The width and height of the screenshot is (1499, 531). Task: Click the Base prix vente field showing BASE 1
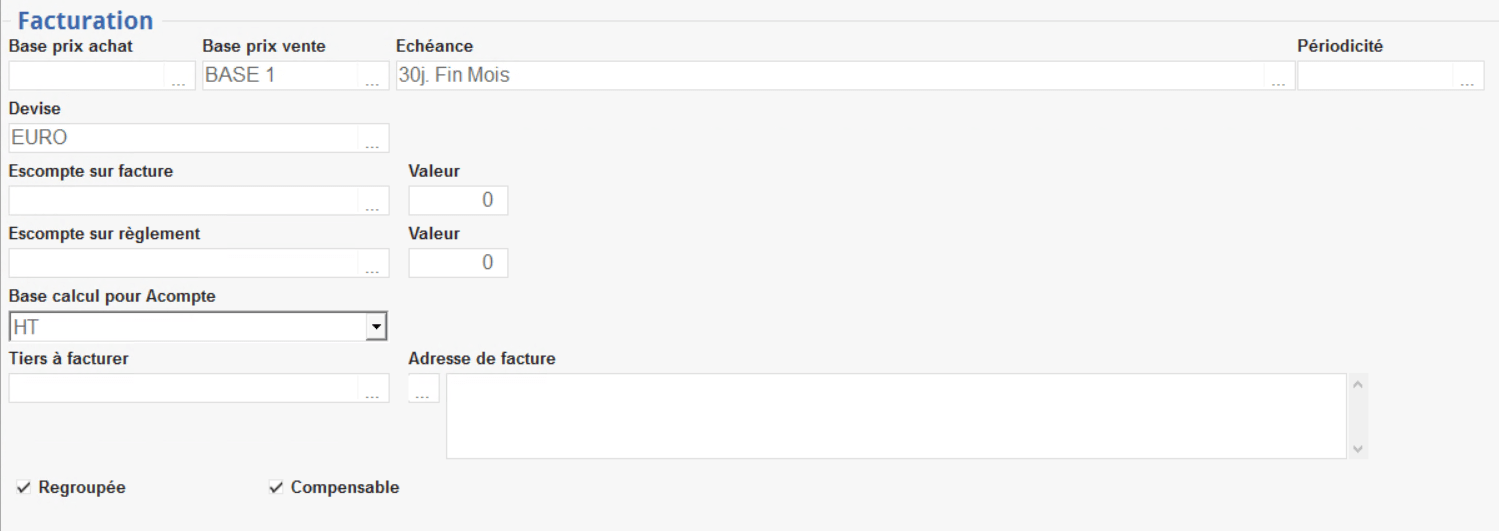coord(280,76)
